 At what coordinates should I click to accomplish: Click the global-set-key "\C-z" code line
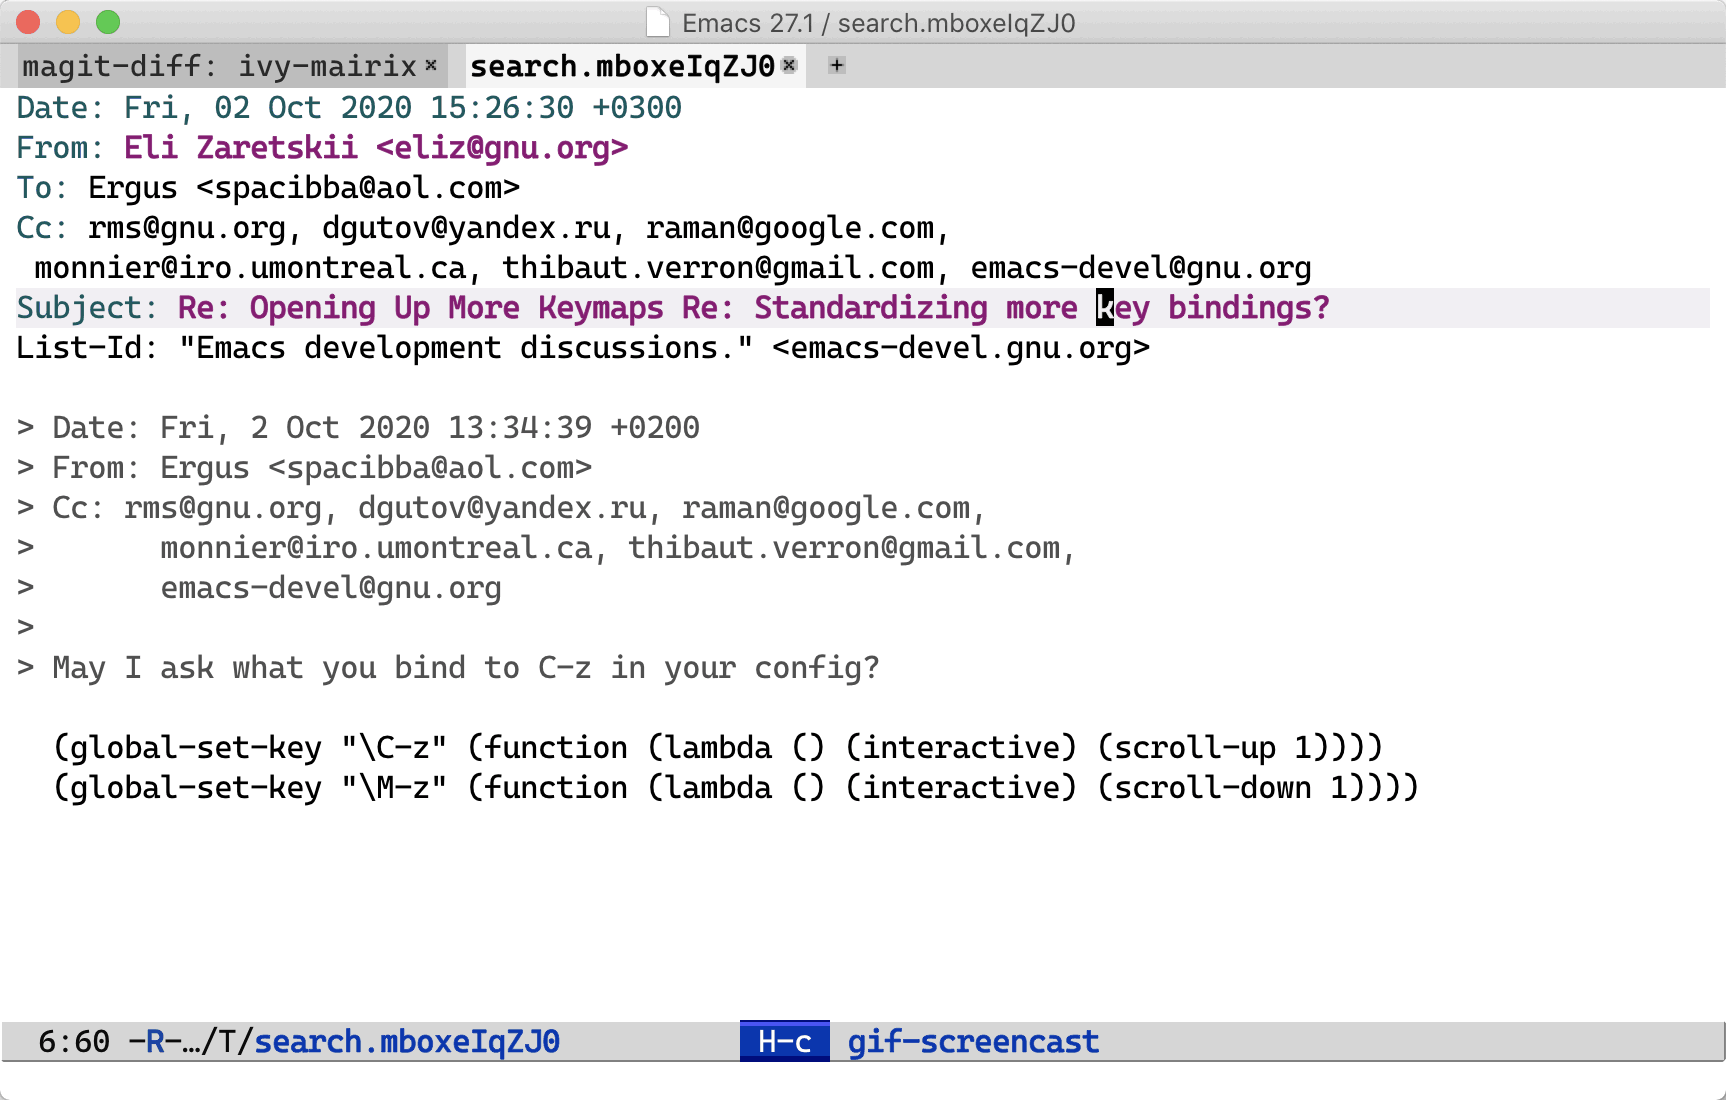pos(718,748)
